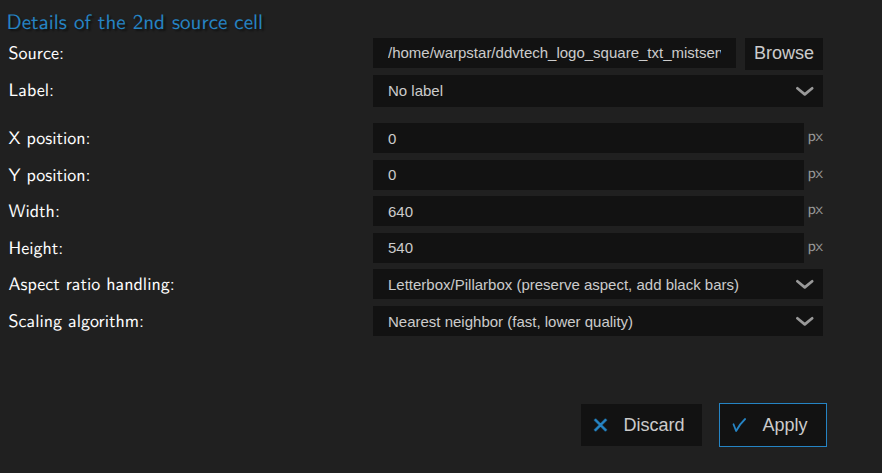Open the Label dropdown showing No label
This screenshot has width=882, height=473.
tap(597, 91)
